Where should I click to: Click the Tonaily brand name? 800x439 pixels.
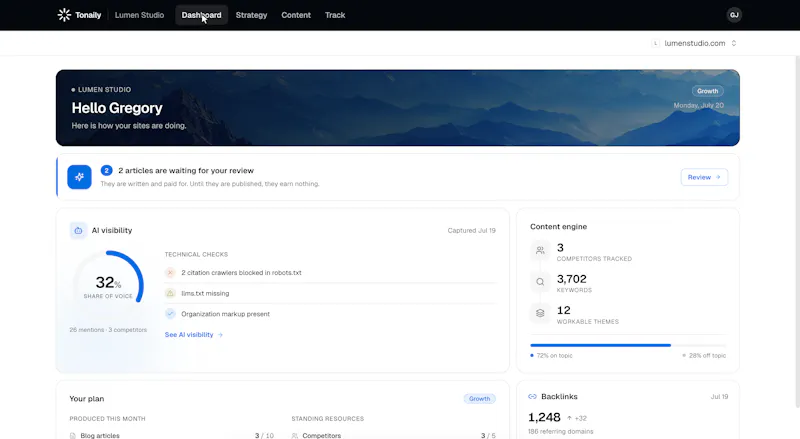88,15
